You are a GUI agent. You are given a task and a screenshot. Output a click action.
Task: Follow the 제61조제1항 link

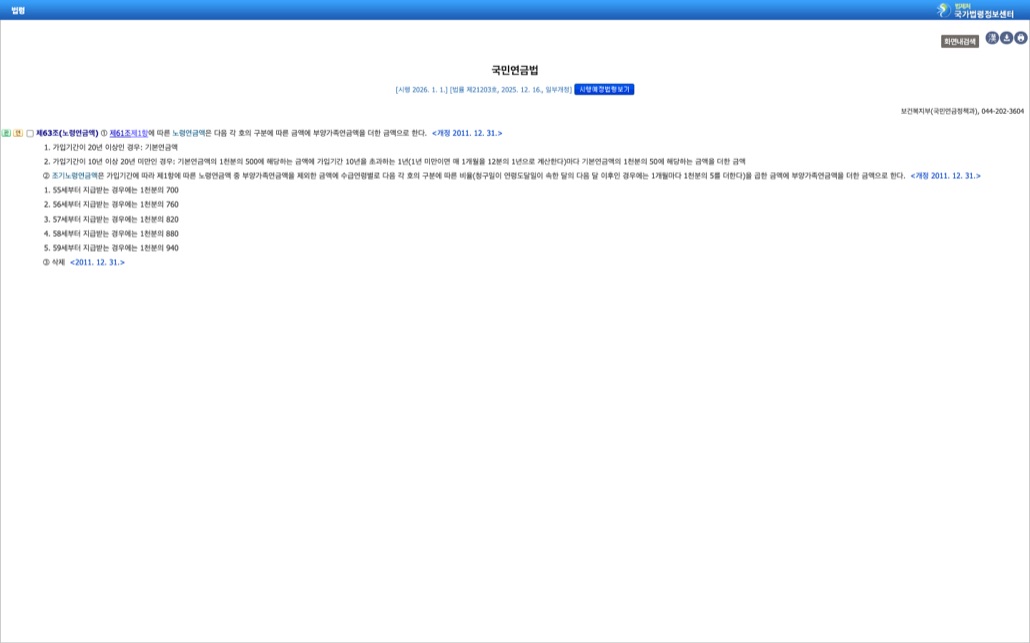129,133
